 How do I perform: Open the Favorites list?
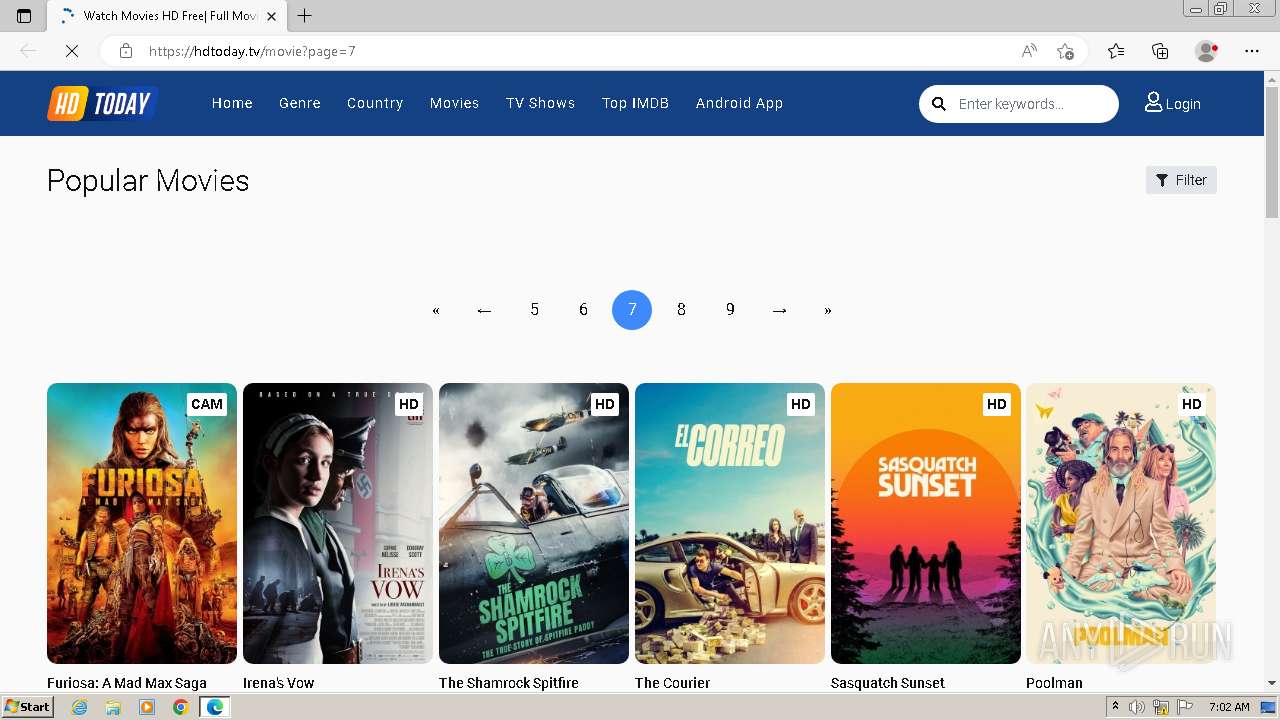click(1116, 51)
